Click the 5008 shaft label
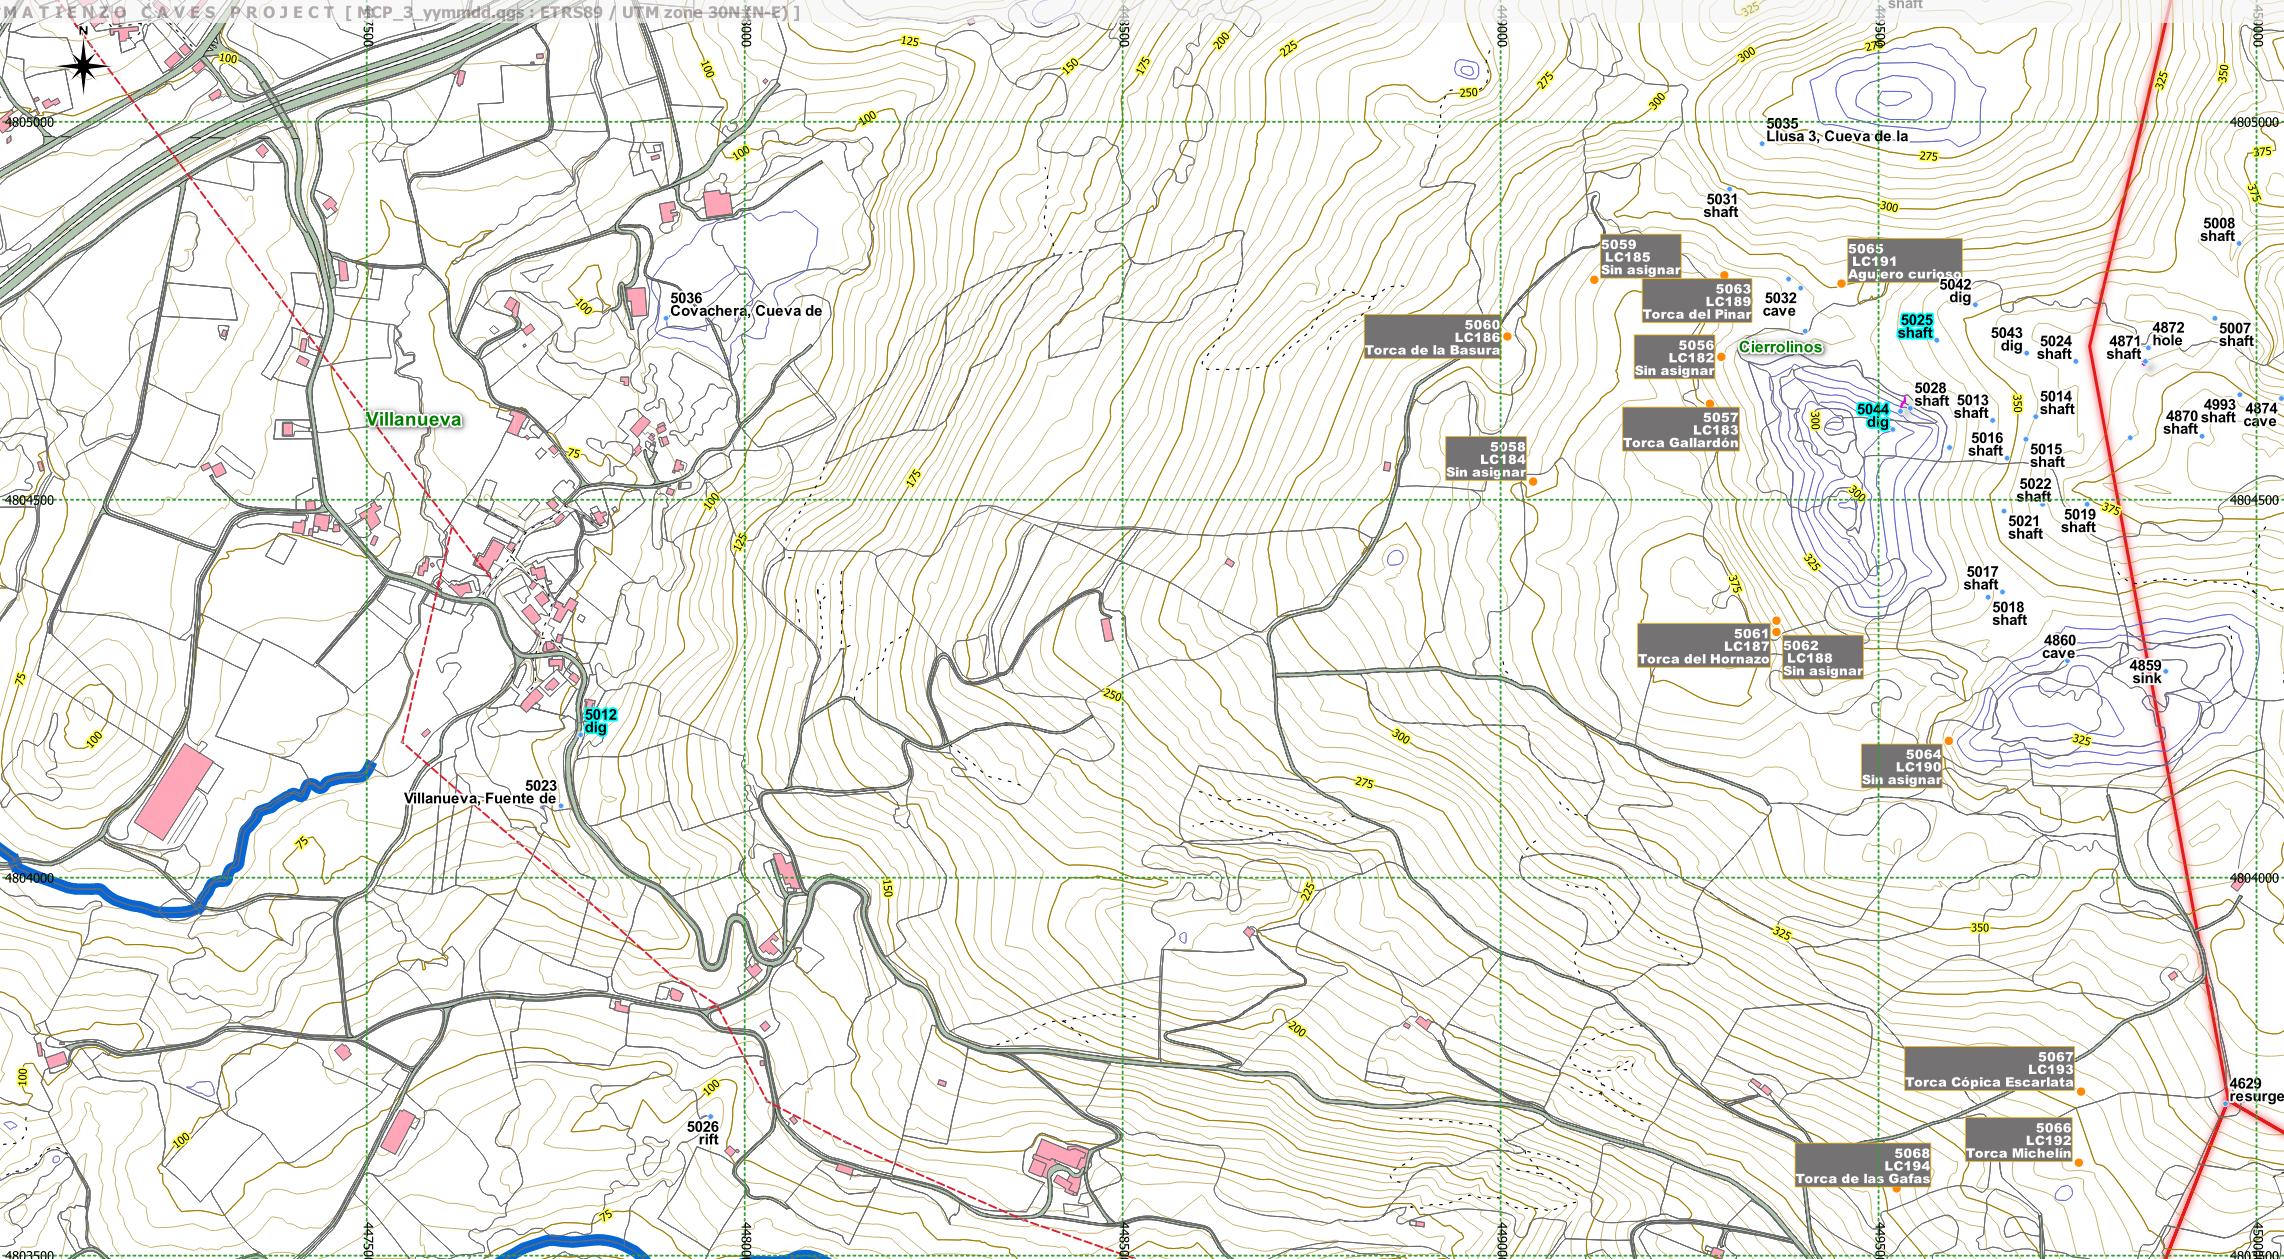The image size is (2284, 1259). click(2218, 230)
